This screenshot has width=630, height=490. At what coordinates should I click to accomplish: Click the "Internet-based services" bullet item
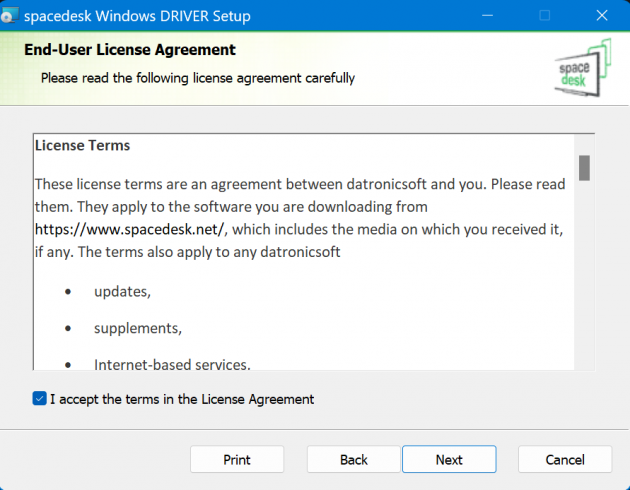tap(170, 364)
